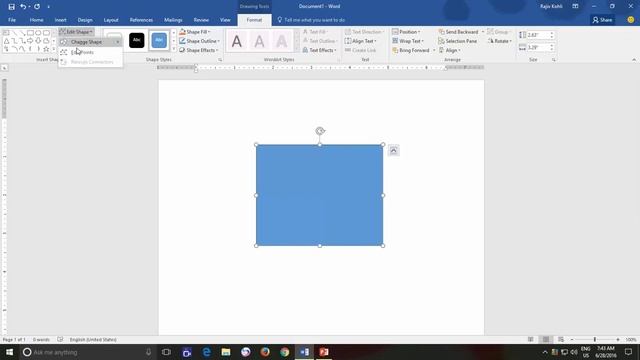Select the star shape in Insert Shapes gallery

46,49
